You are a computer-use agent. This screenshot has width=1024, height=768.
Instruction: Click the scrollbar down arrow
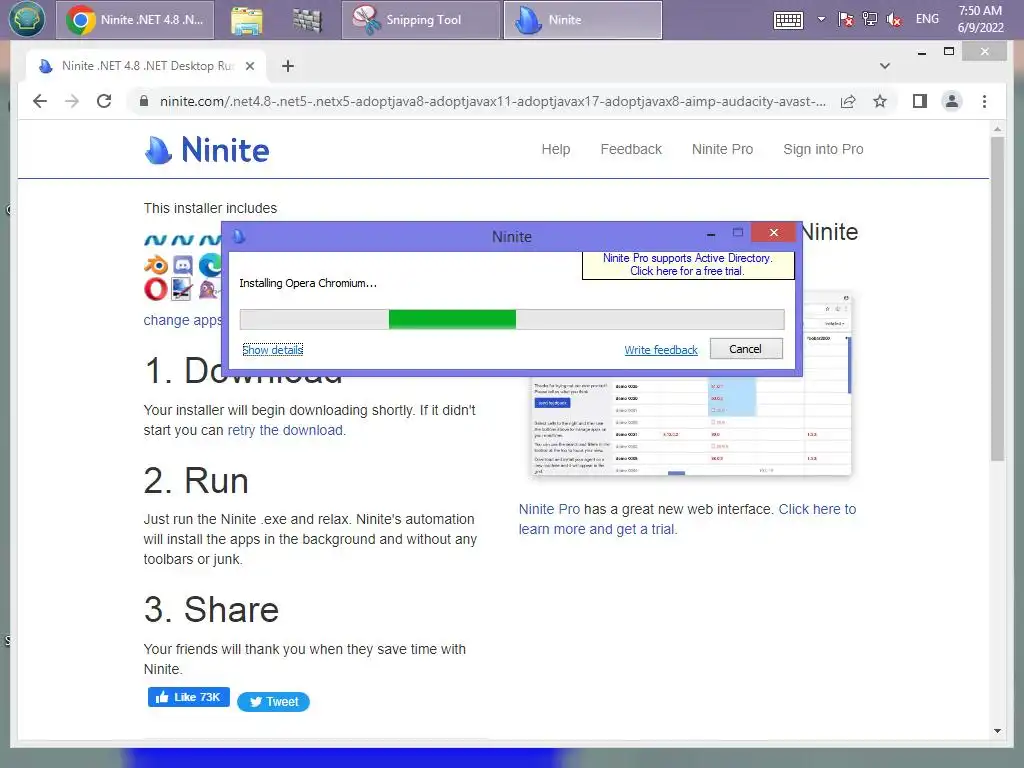pyautogui.click(x=997, y=731)
